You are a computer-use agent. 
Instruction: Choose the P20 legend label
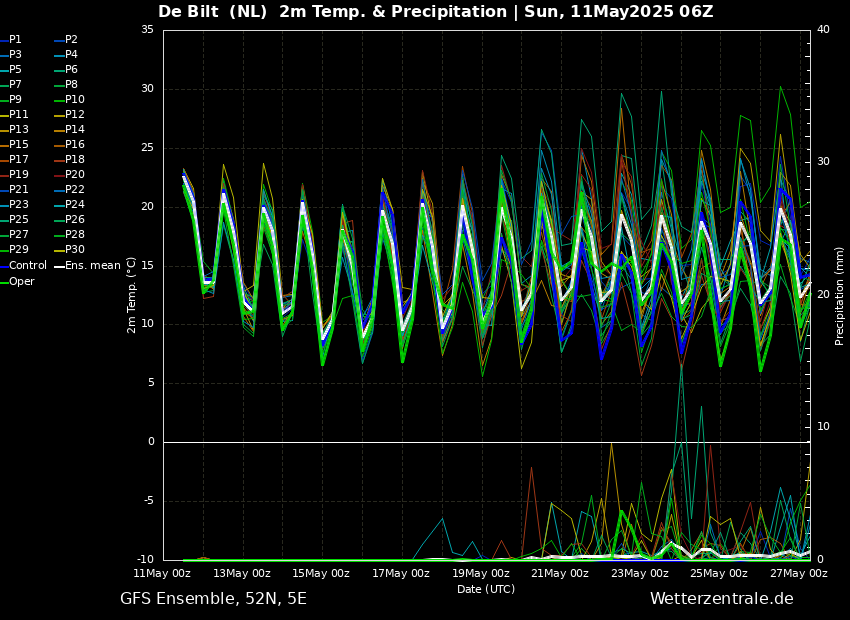point(75,175)
